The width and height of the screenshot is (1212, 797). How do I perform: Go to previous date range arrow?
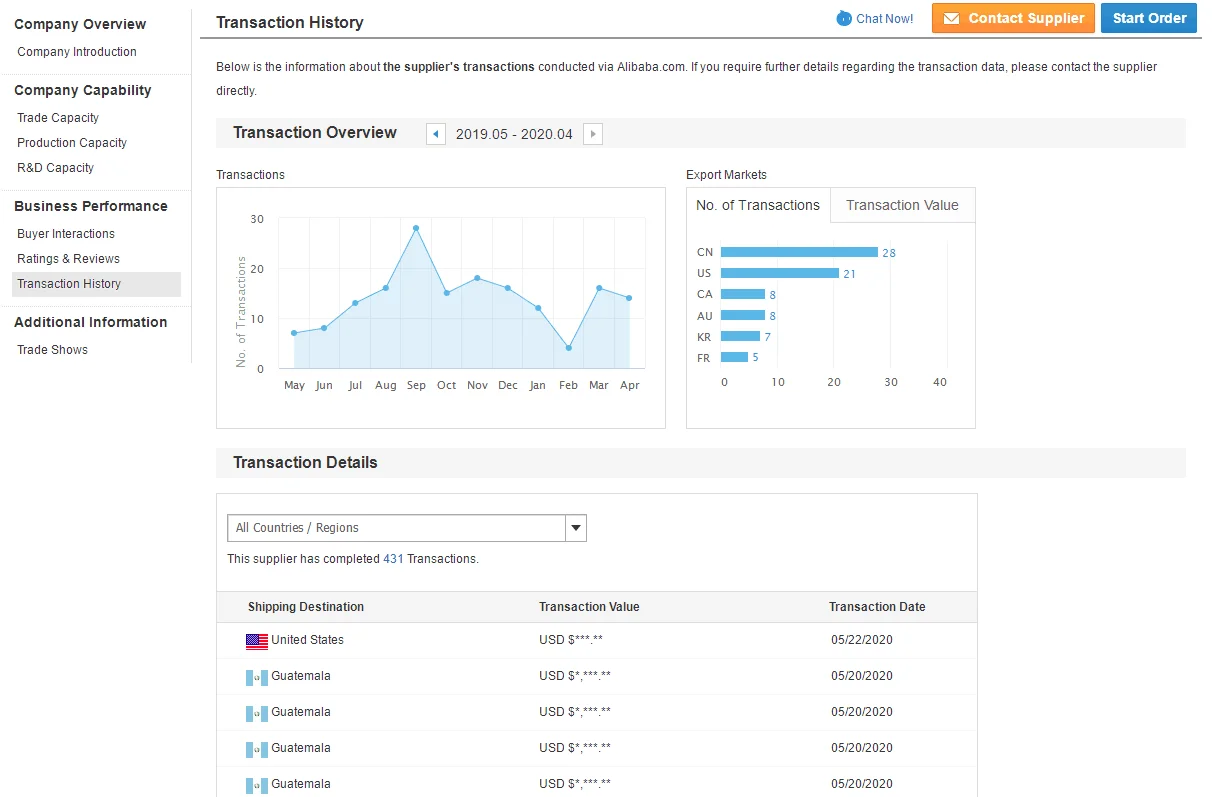pyautogui.click(x=436, y=134)
